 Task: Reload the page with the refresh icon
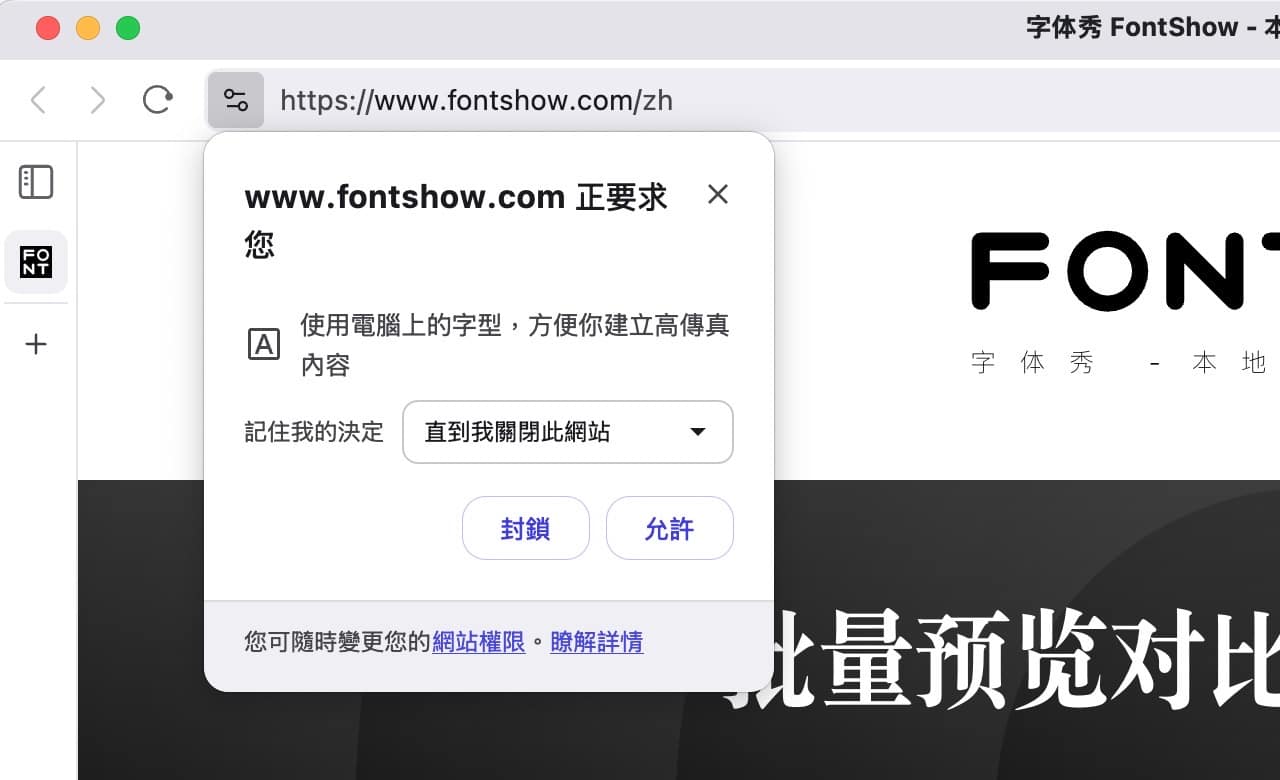pyautogui.click(x=157, y=100)
